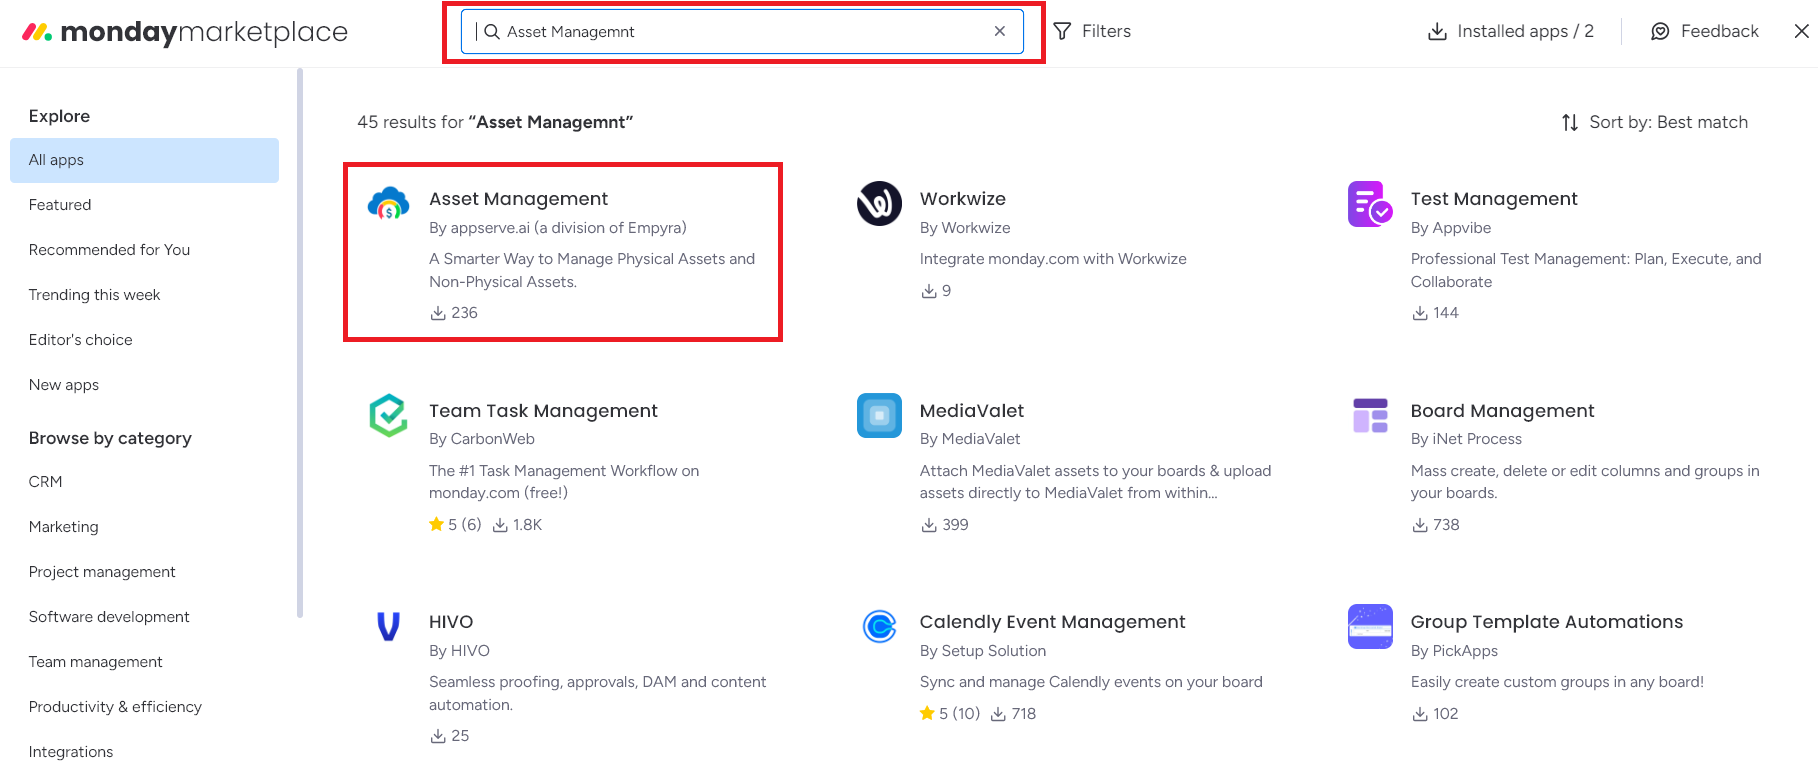The width and height of the screenshot is (1818, 778).
Task: Click 'By CarbonWeb' developer text
Action: [482, 439]
